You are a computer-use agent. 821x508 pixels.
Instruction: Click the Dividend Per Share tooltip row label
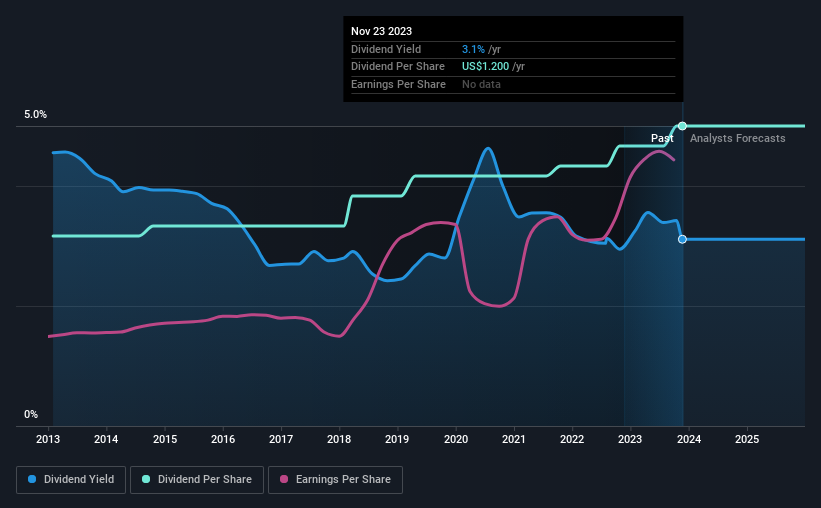tap(398, 67)
